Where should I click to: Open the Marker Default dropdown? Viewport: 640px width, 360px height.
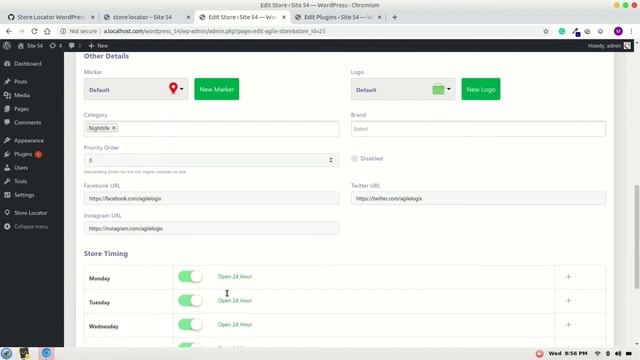[x=136, y=89]
